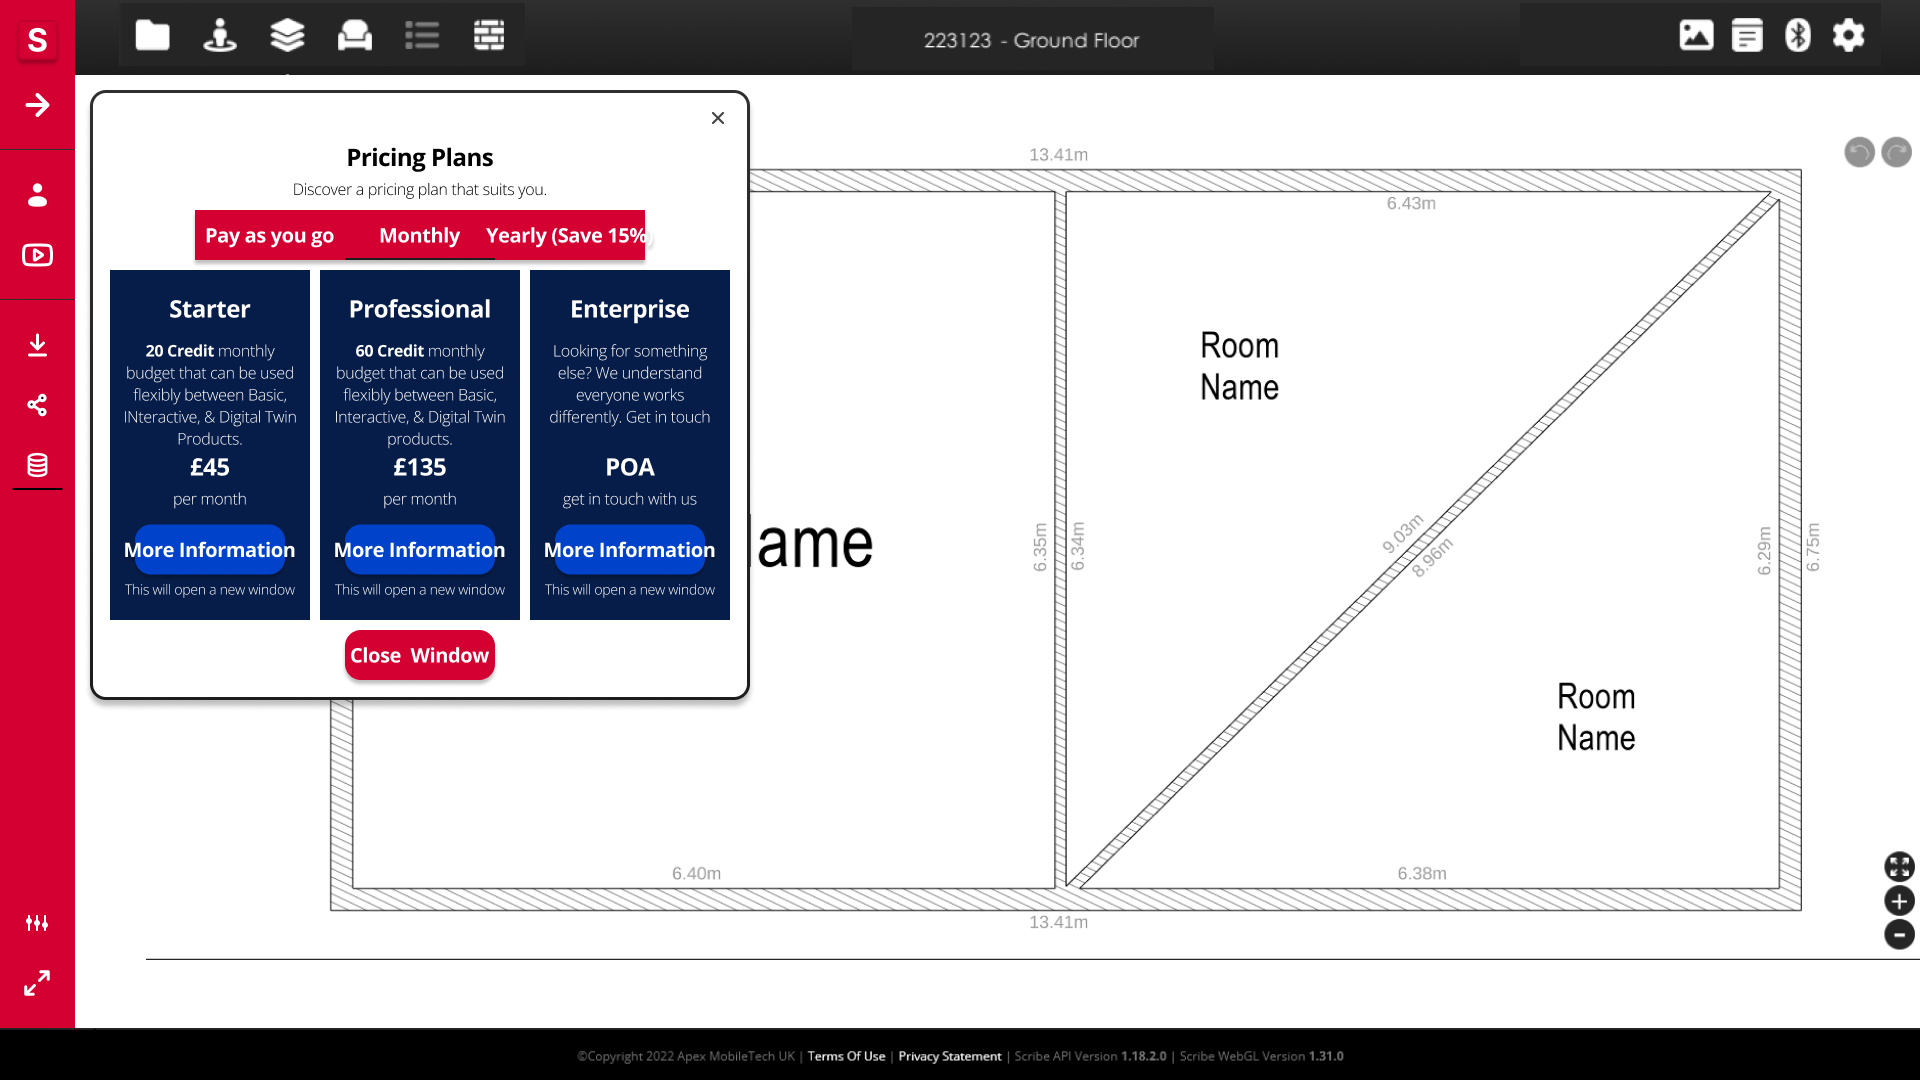Zoom in with the plus button
This screenshot has width=1920, height=1080.
(x=1899, y=901)
